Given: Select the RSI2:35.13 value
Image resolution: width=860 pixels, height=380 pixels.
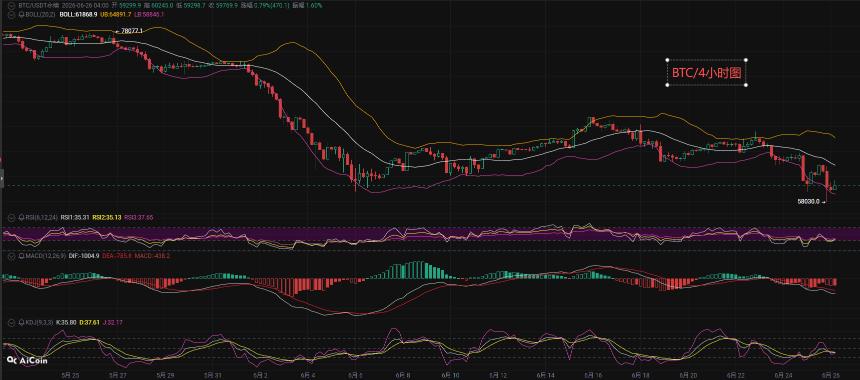Looking at the screenshot, I should (107, 218).
